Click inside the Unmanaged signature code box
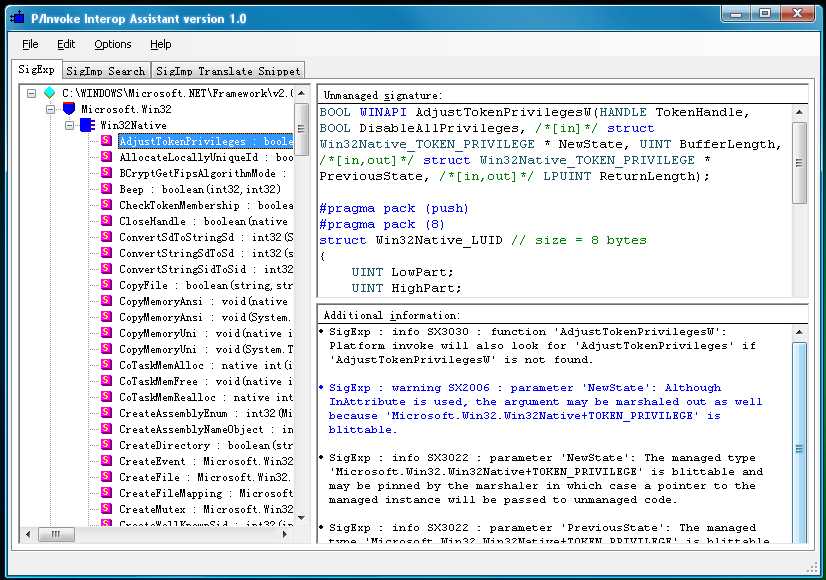This screenshot has height=580, width=826. [x=556, y=200]
